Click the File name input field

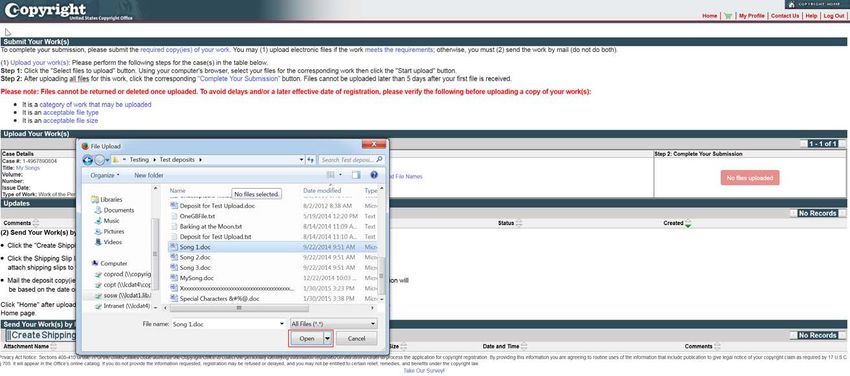224,324
